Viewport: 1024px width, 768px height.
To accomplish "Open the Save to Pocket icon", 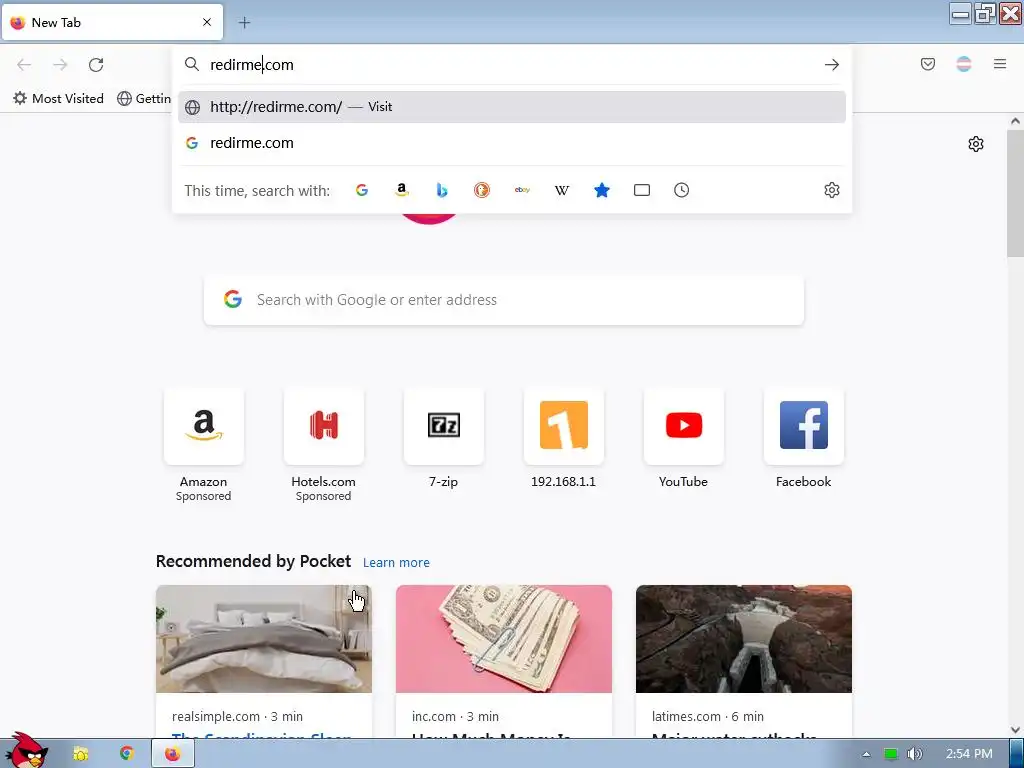I will pyautogui.click(x=927, y=64).
